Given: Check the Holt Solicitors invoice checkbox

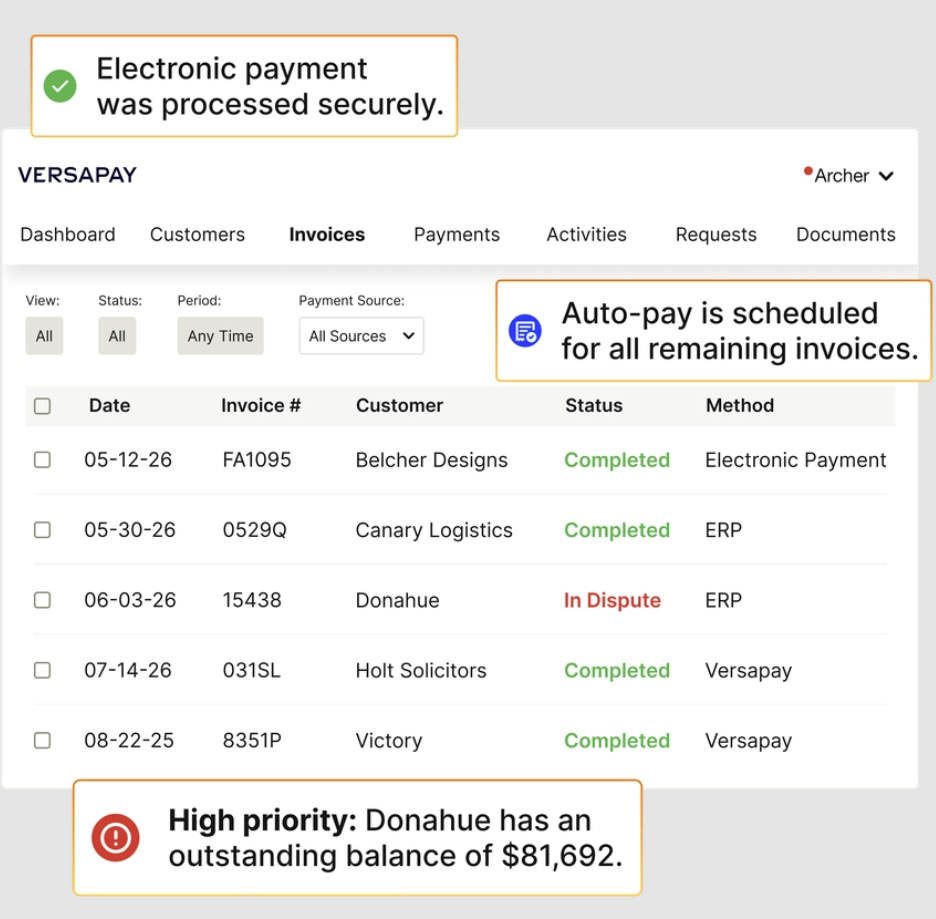Looking at the screenshot, I should pos(42,670).
